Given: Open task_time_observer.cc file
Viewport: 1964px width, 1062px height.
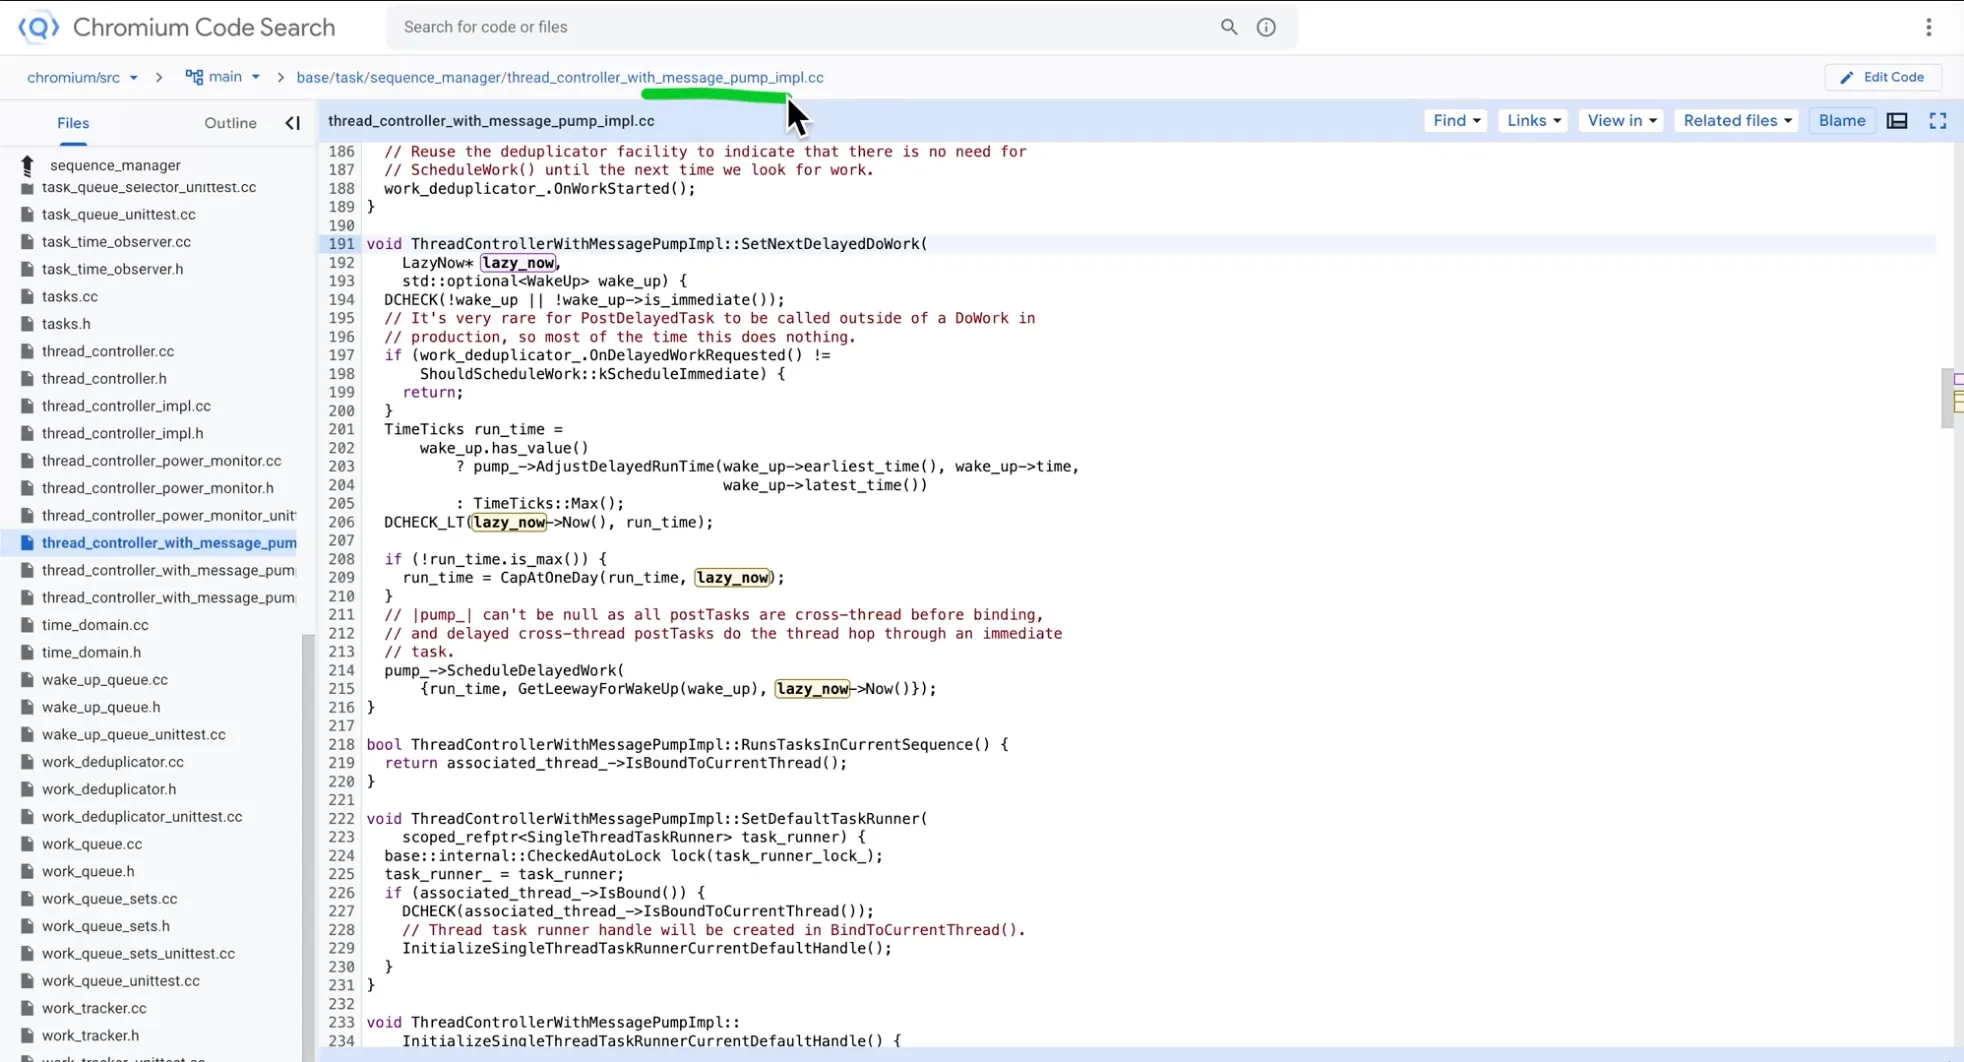Looking at the screenshot, I should (x=116, y=242).
